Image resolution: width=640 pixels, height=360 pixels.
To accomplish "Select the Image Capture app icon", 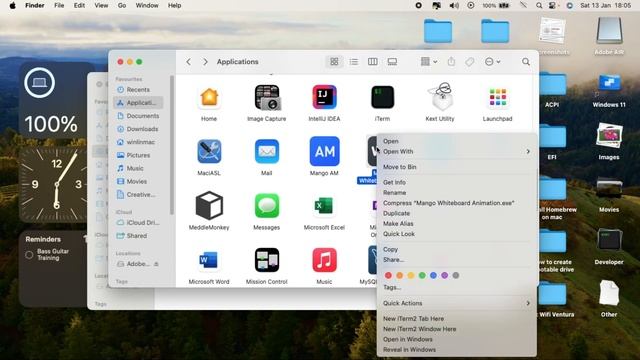I will pos(267,98).
